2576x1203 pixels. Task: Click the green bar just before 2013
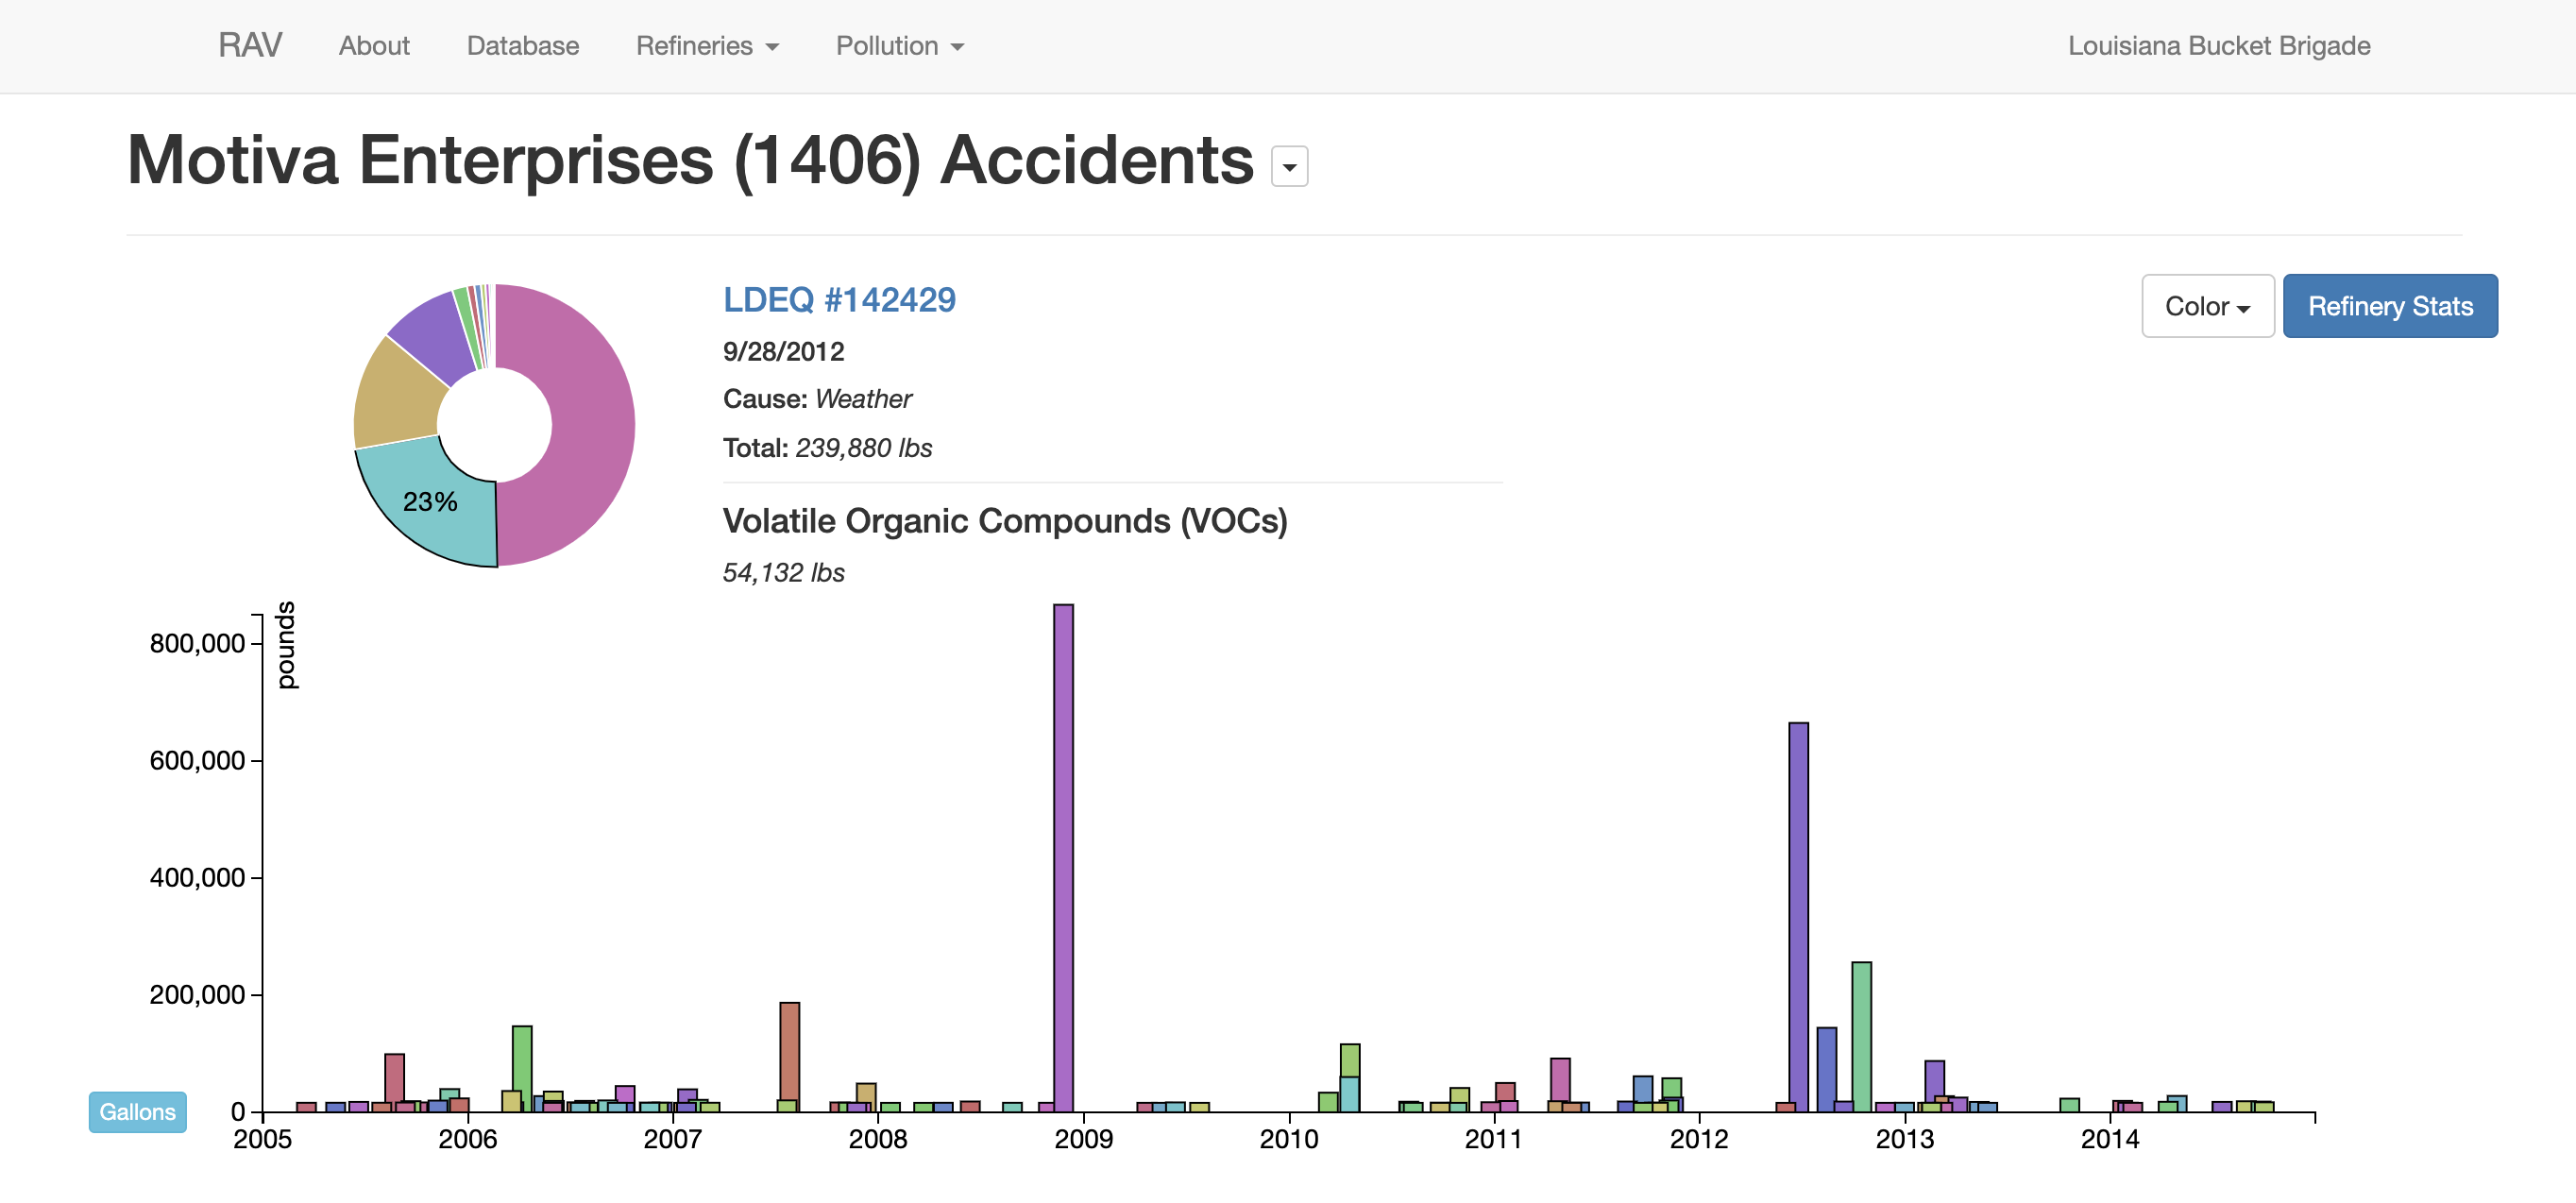(1861, 1037)
